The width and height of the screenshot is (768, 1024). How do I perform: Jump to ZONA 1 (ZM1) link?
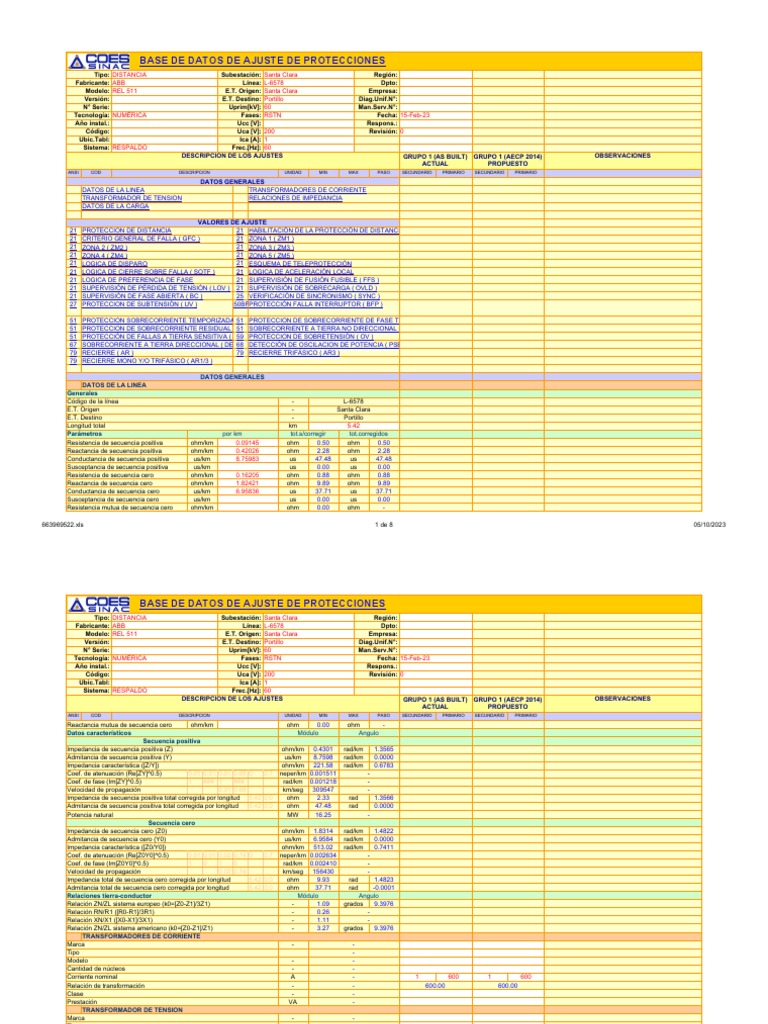tap(271, 239)
